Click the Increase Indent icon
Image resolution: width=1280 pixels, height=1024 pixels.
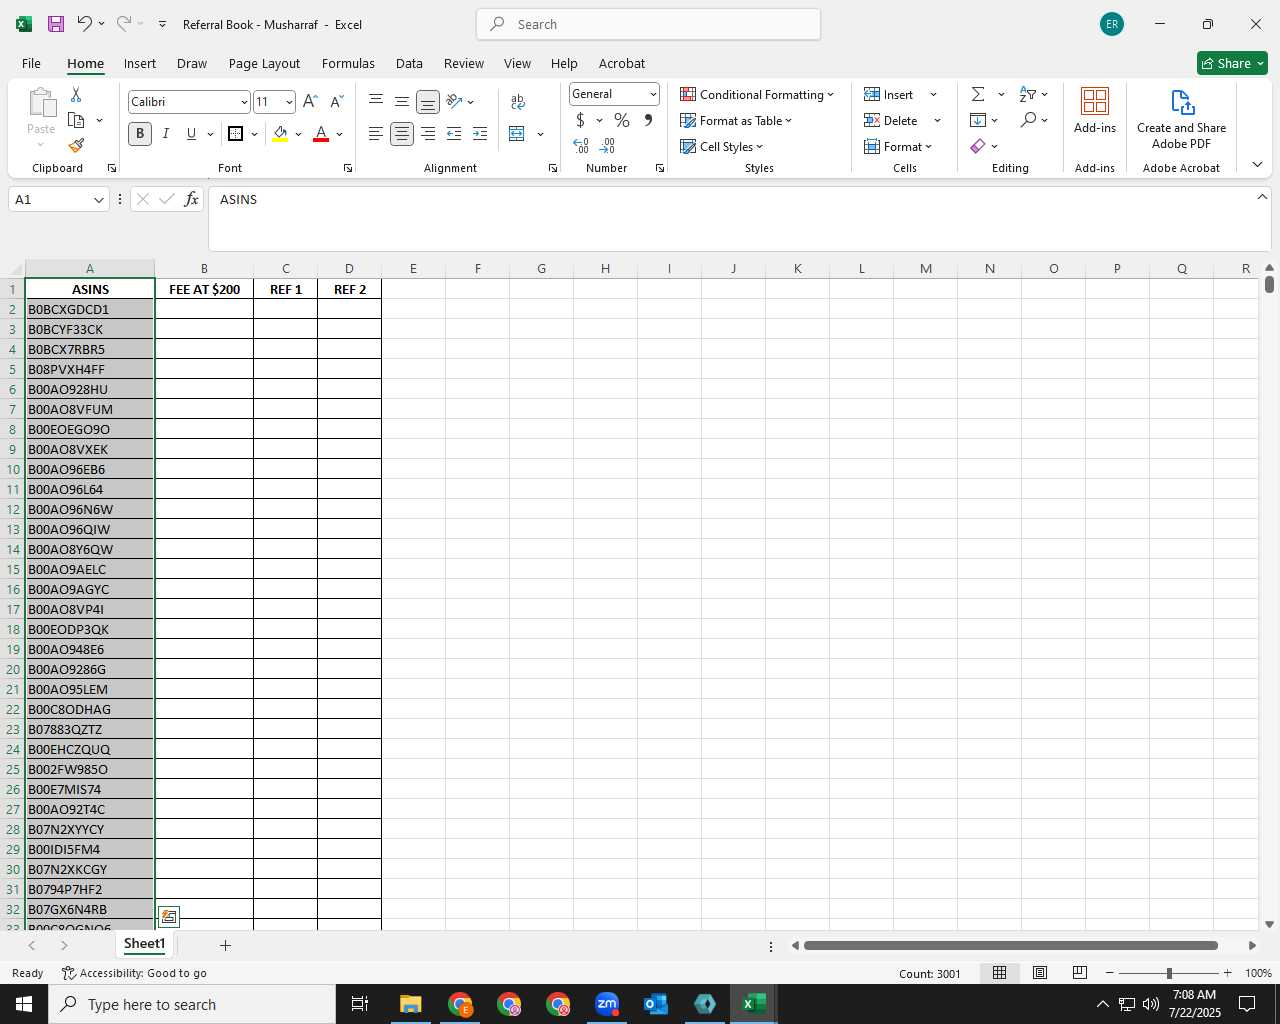[x=480, y=134]
